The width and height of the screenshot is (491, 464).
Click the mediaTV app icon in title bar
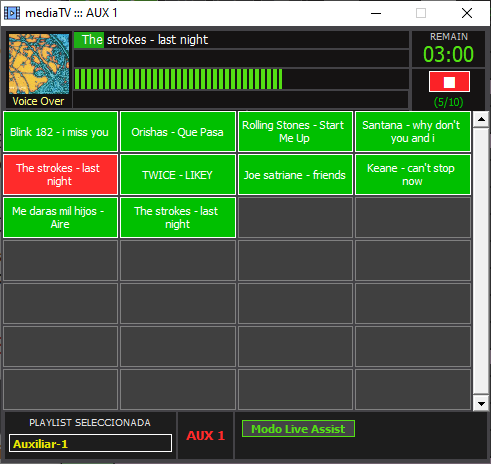(12, 13)
